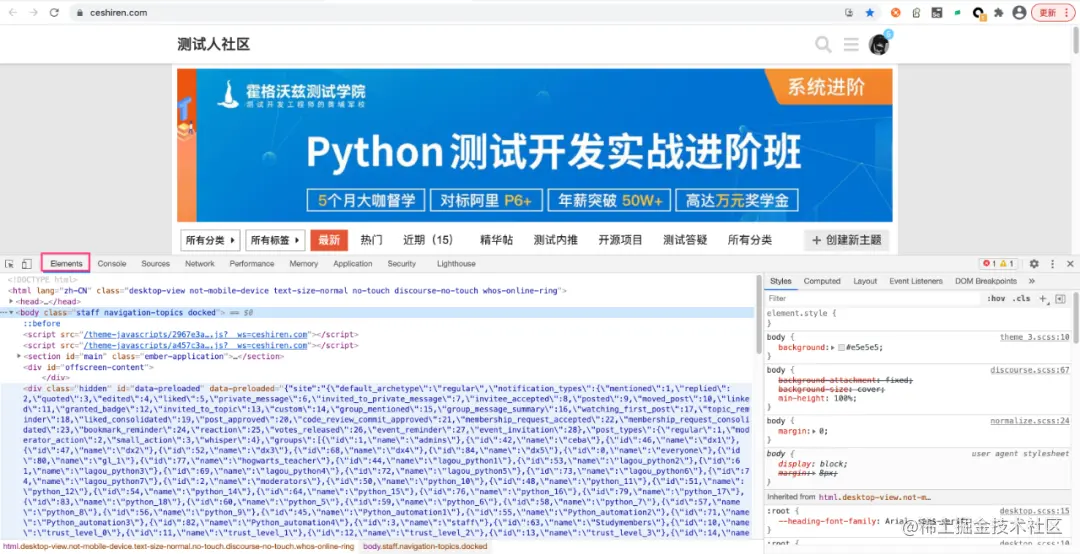Viewport: 1080px width, 554px height.
Task: Open the Styles sidebar tab
Action: (x=780, y=281)
